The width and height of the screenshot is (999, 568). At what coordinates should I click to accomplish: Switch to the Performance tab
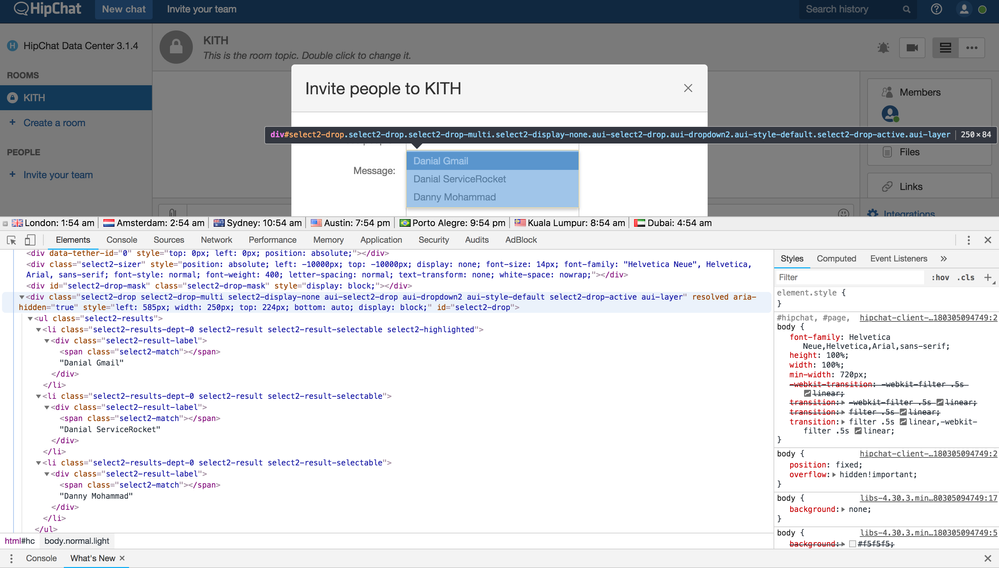[273, 240]
